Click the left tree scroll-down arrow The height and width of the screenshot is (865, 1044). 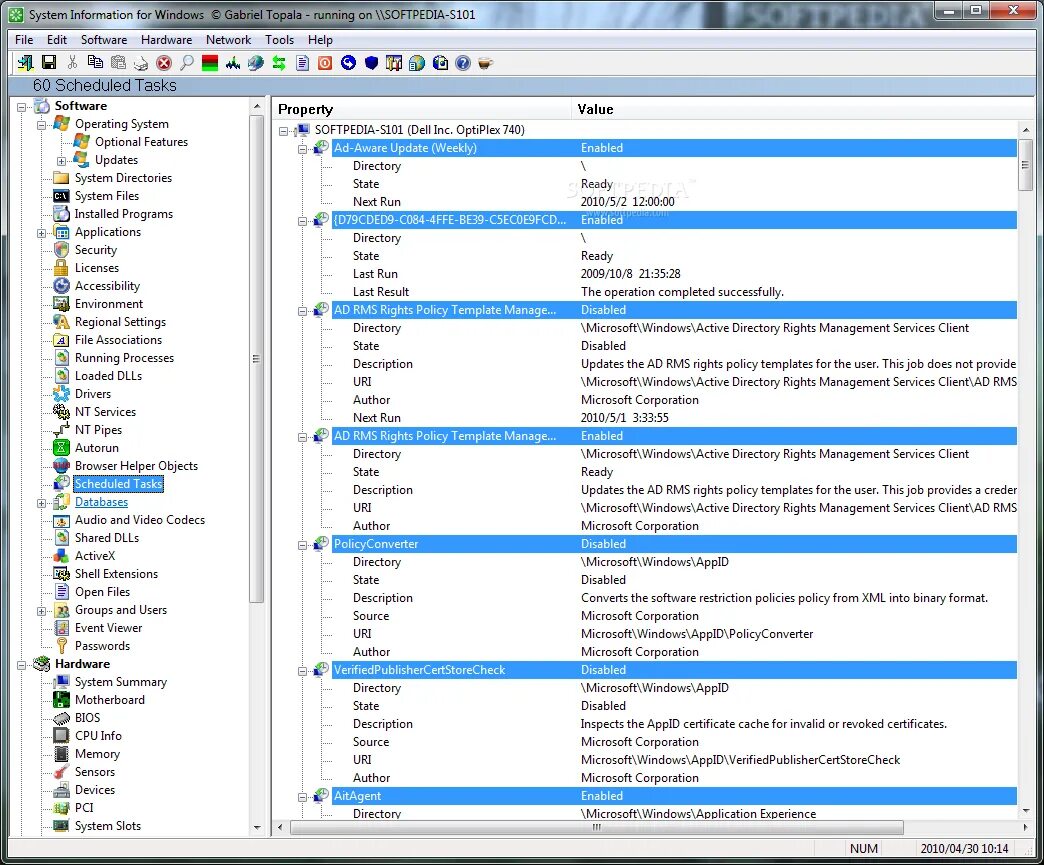coord(257,828)
